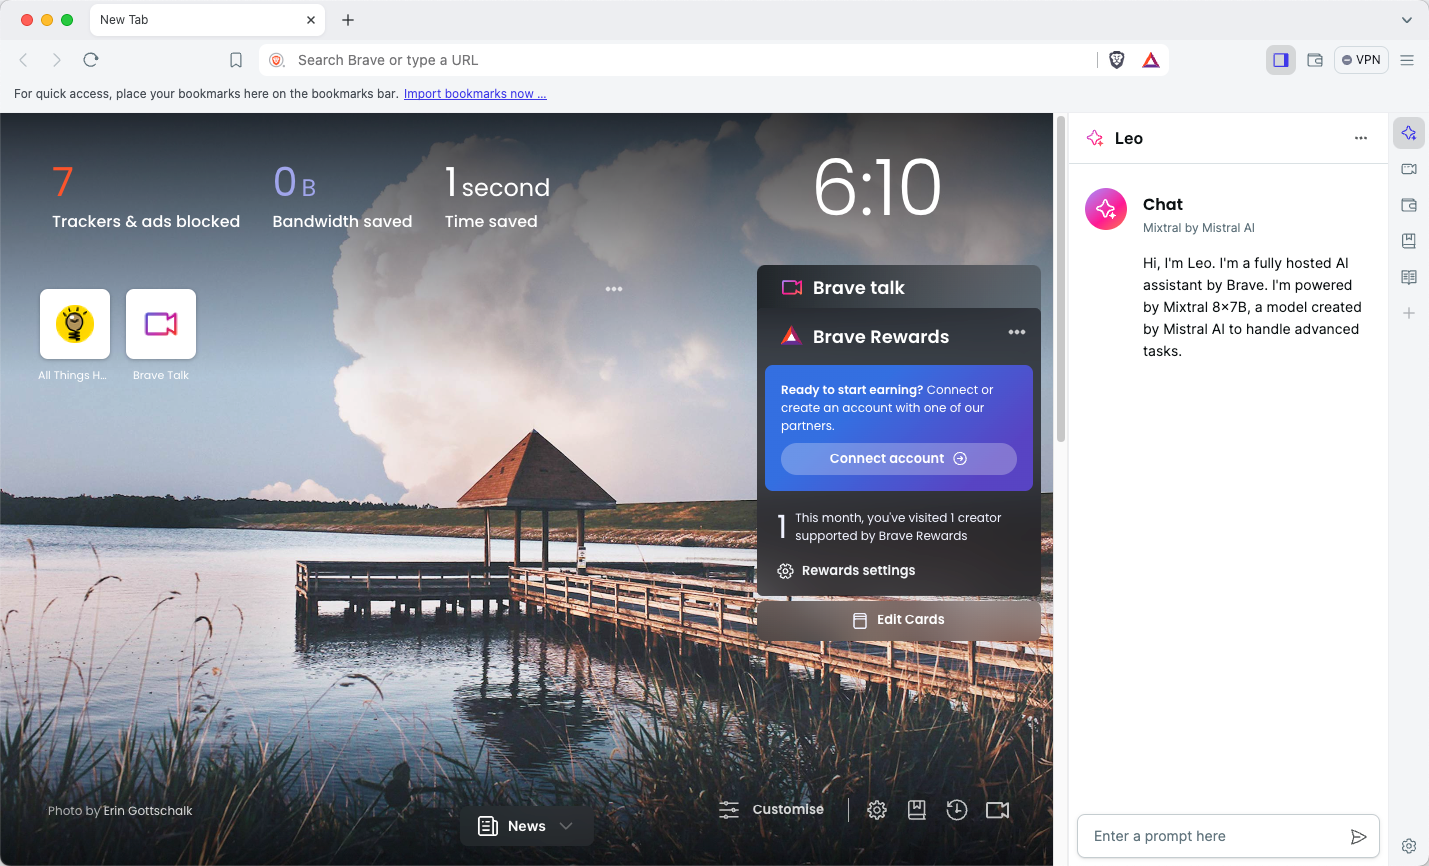The height and width of the screenshot is (866, 1429).
Task: Click the Brave Rewards triangle icon in address bar
Action: tap(1151, 60)
